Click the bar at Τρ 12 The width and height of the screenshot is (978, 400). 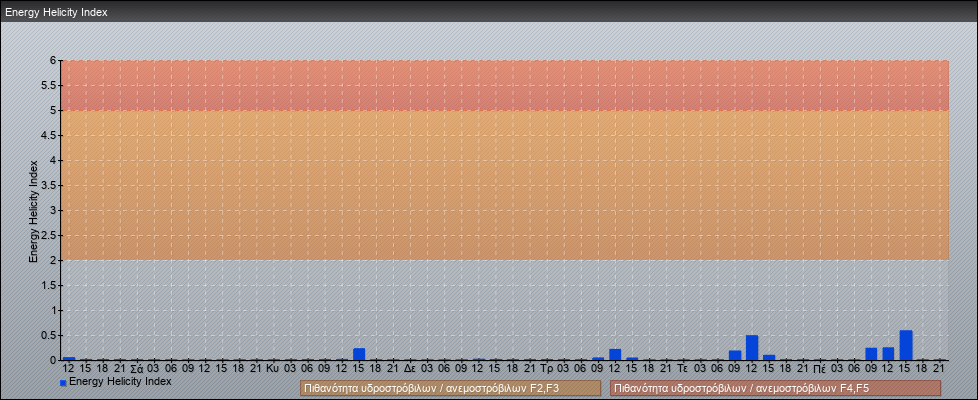615,354
